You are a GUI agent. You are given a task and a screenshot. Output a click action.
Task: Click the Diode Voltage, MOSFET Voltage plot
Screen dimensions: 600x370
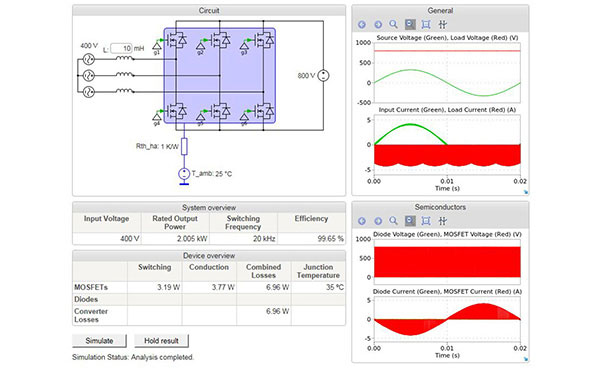tap(447, 261)
